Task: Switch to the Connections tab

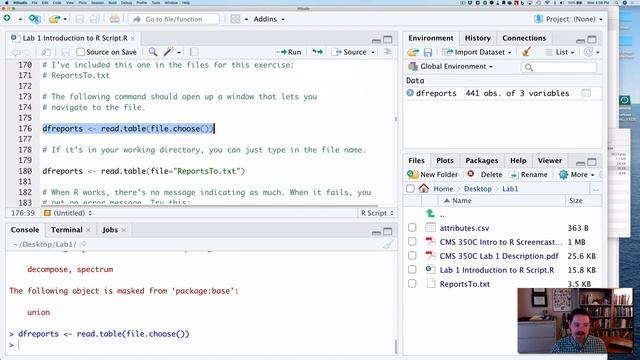Action: click(x=524, y=38)
